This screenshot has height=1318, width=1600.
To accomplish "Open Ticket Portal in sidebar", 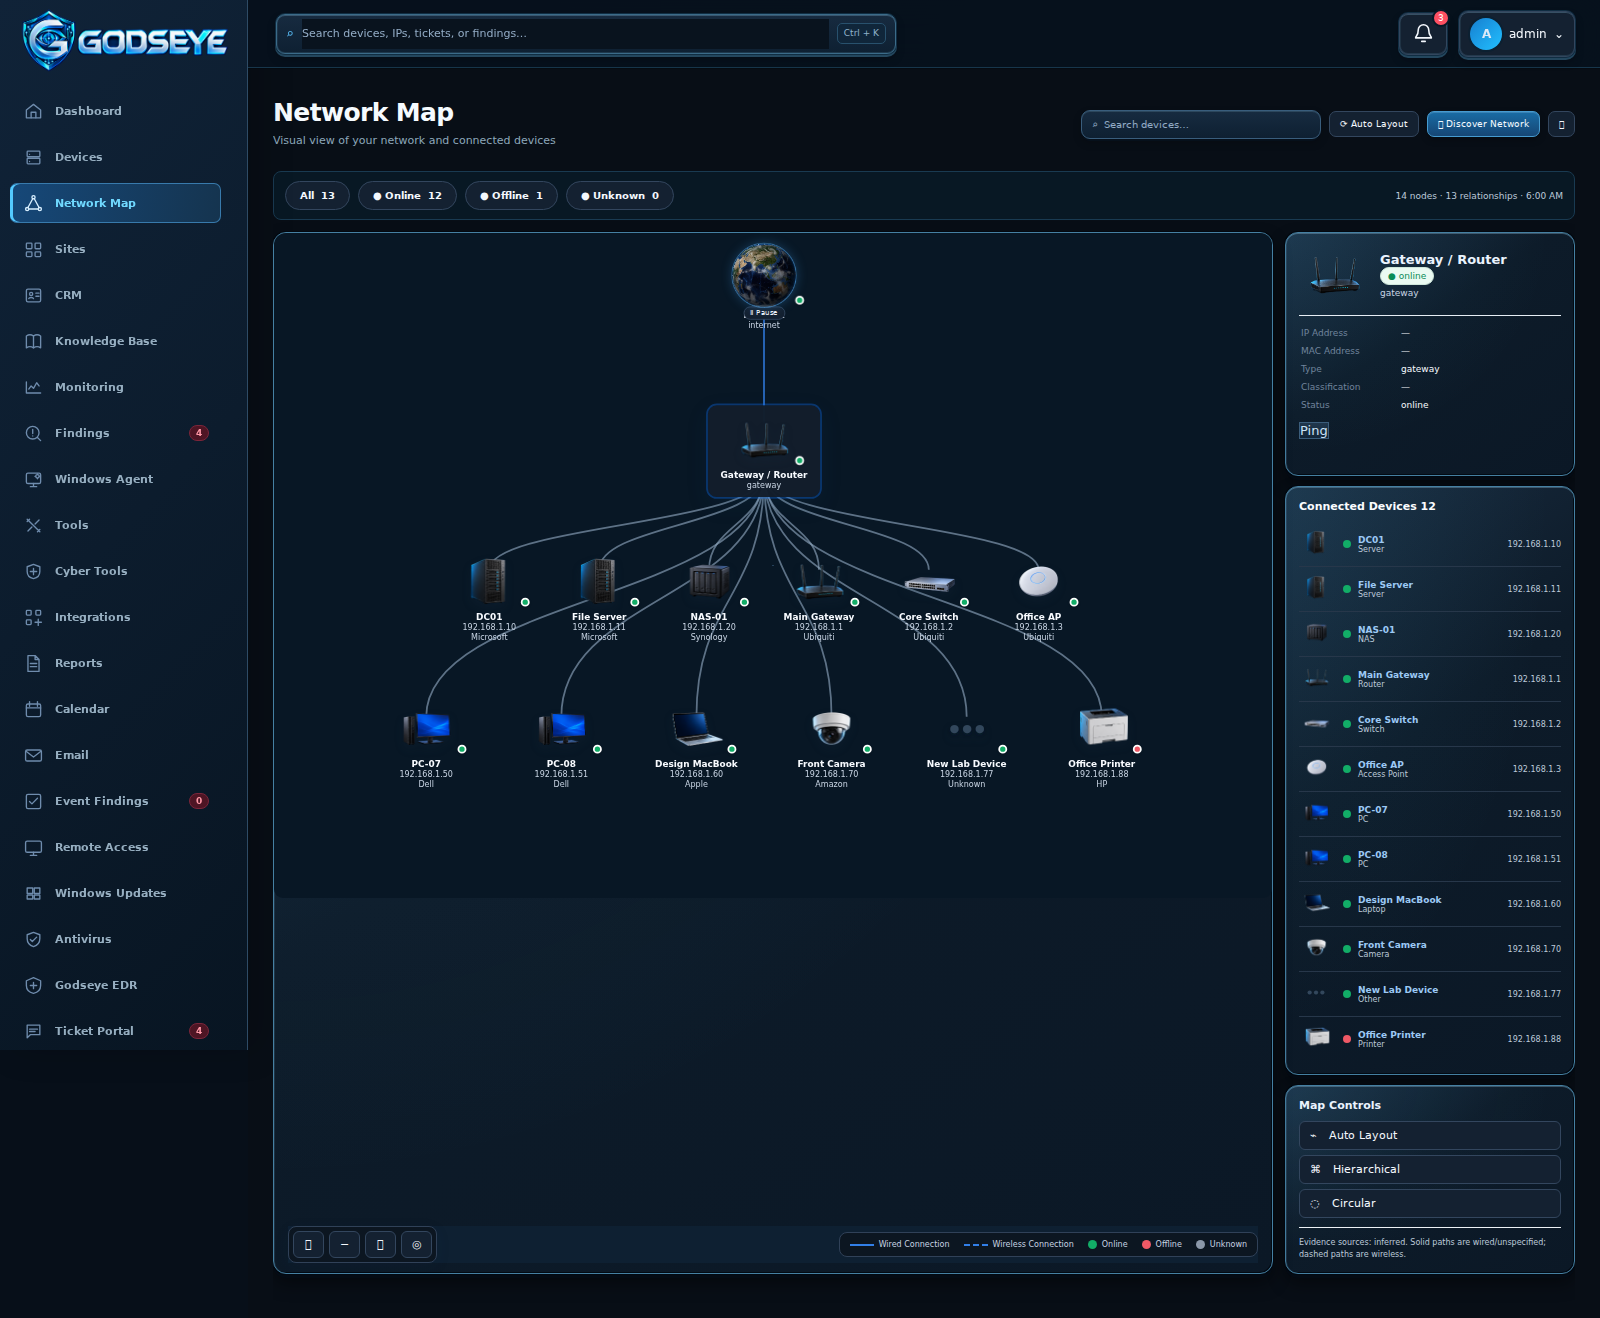I will 115,1031.
